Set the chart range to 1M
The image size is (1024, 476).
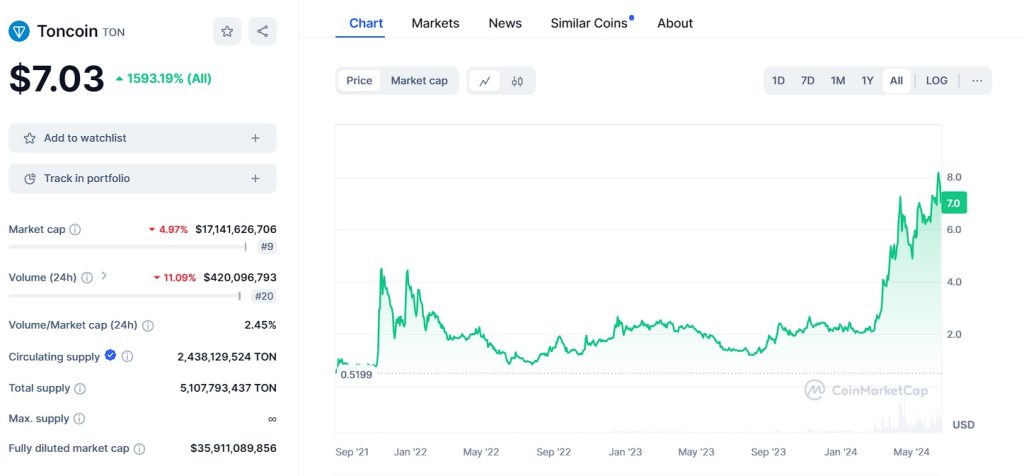(838, 81)
